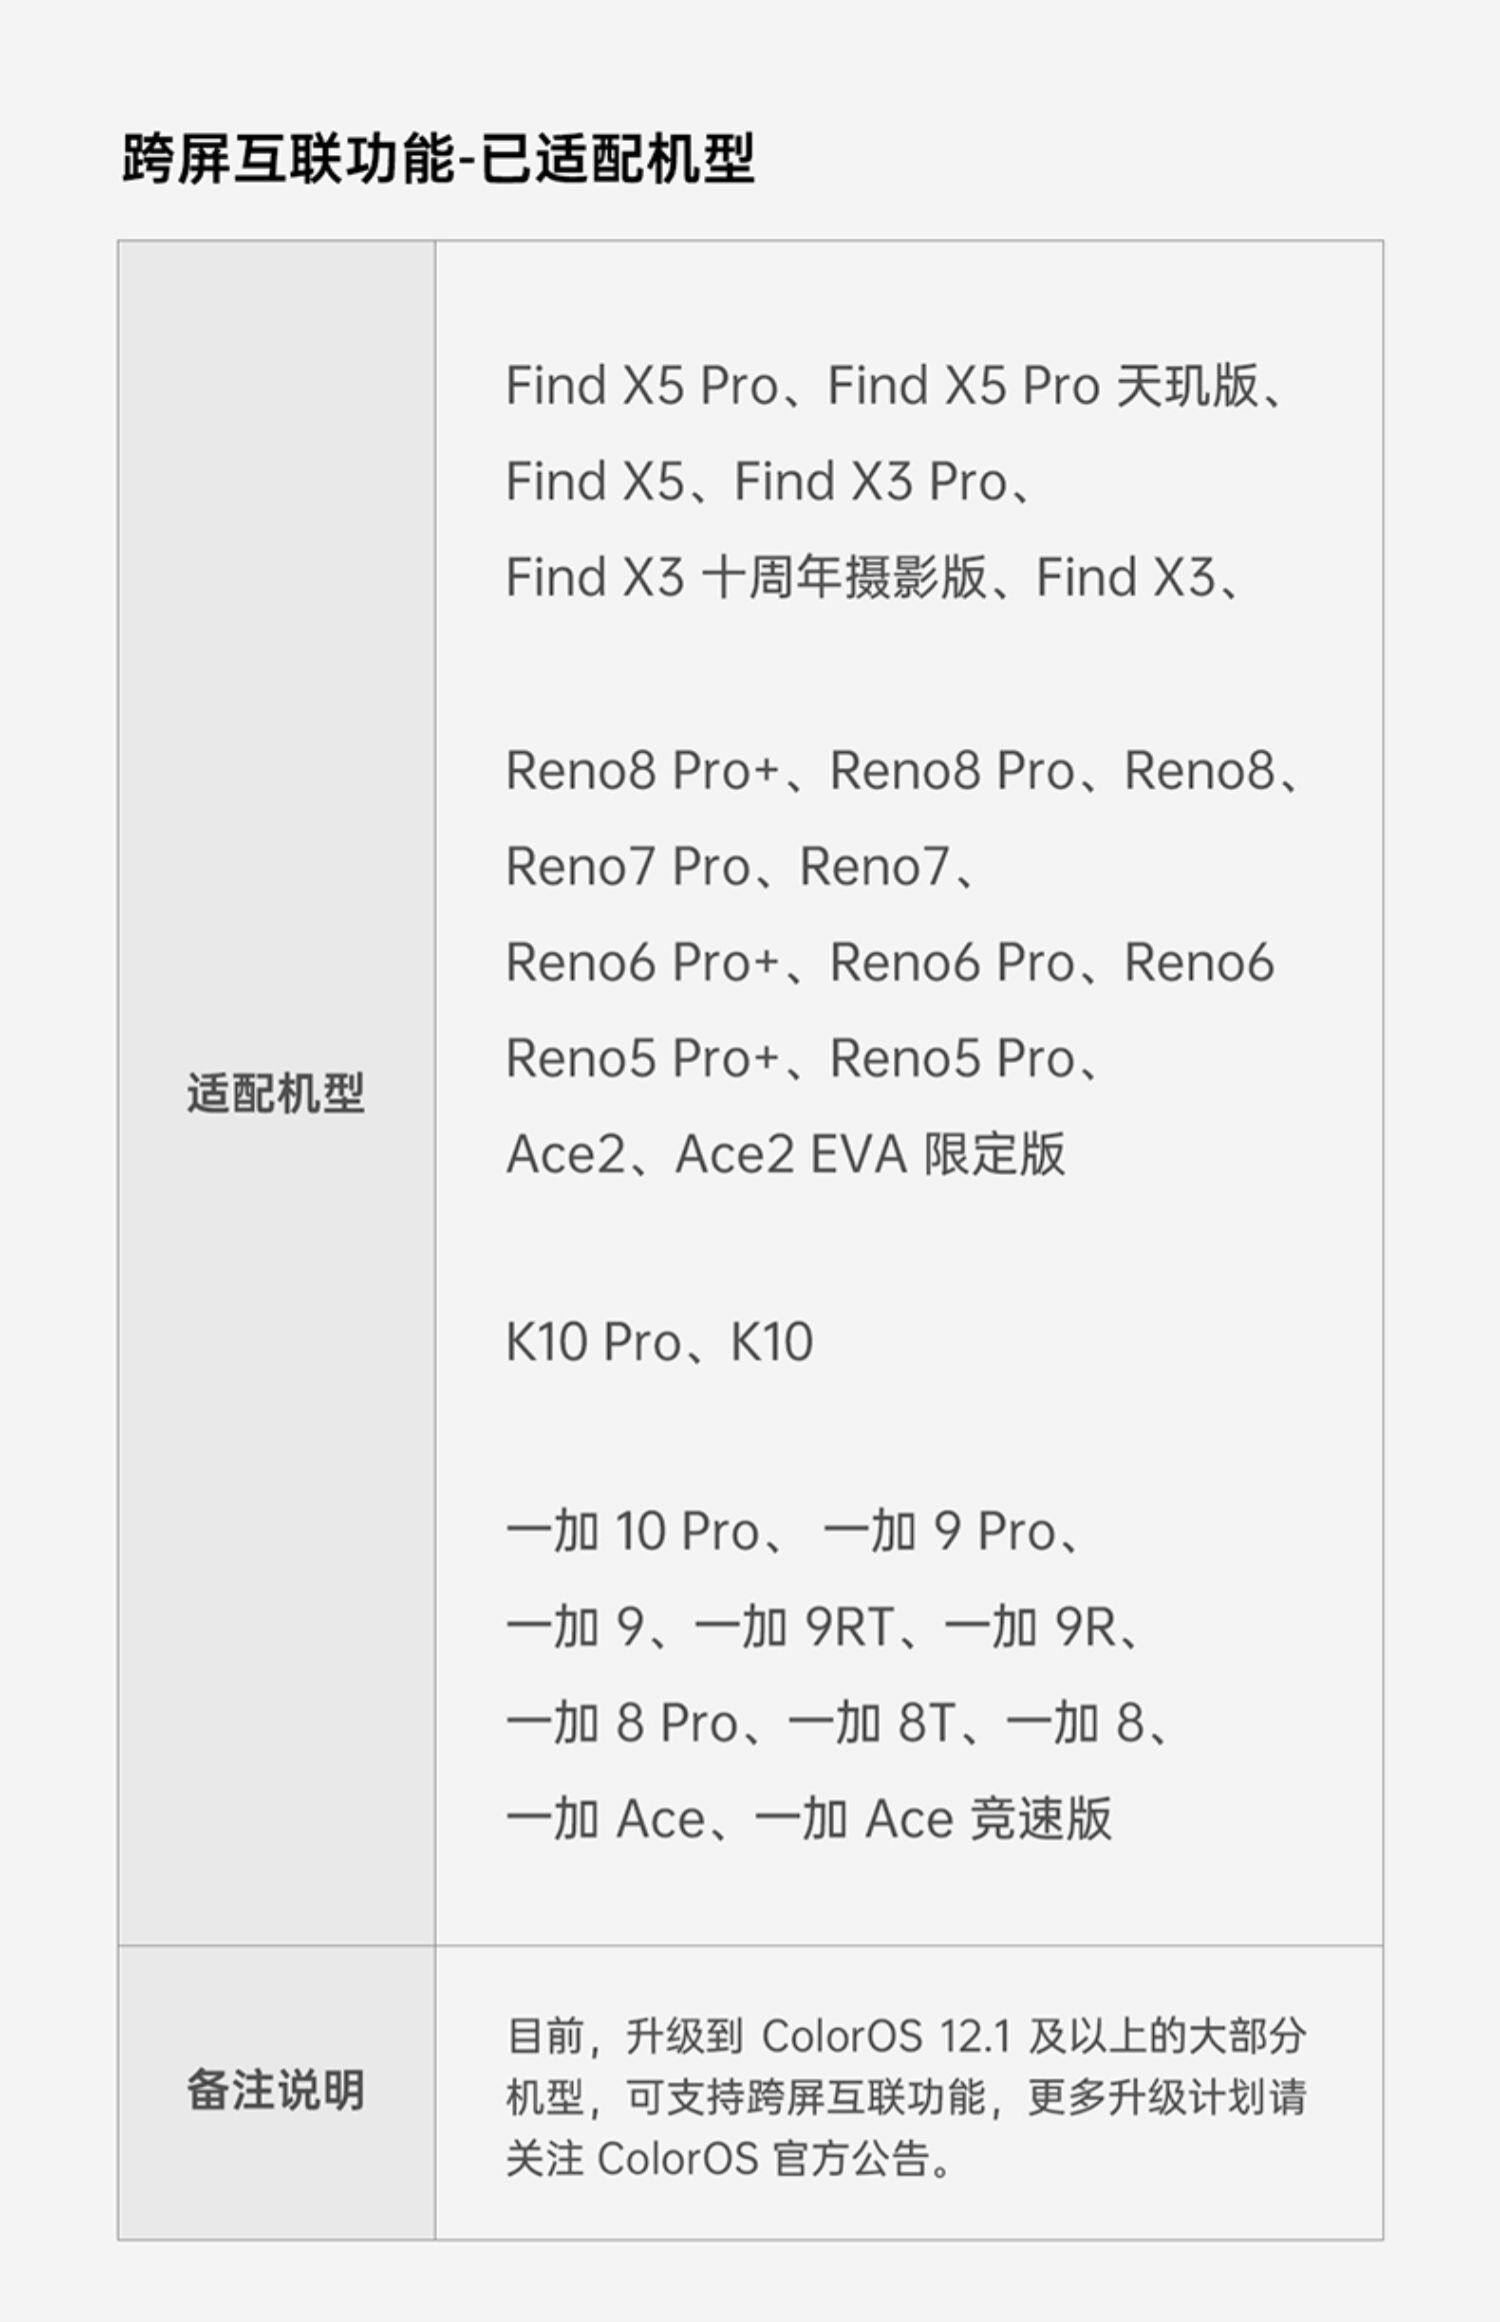1500x2322 pixels.
Task: Click the 一加 8 Pro model name
Action: click(621, 1724)
